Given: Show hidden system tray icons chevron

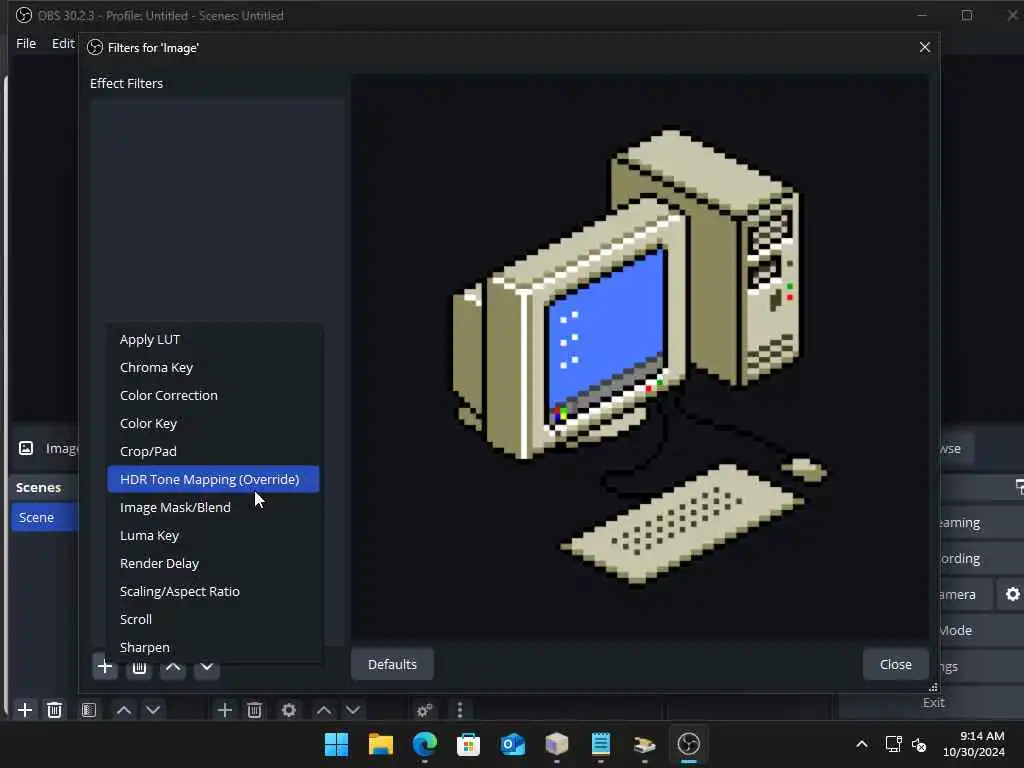Looking at the screenshot, I should coord(862,744).
